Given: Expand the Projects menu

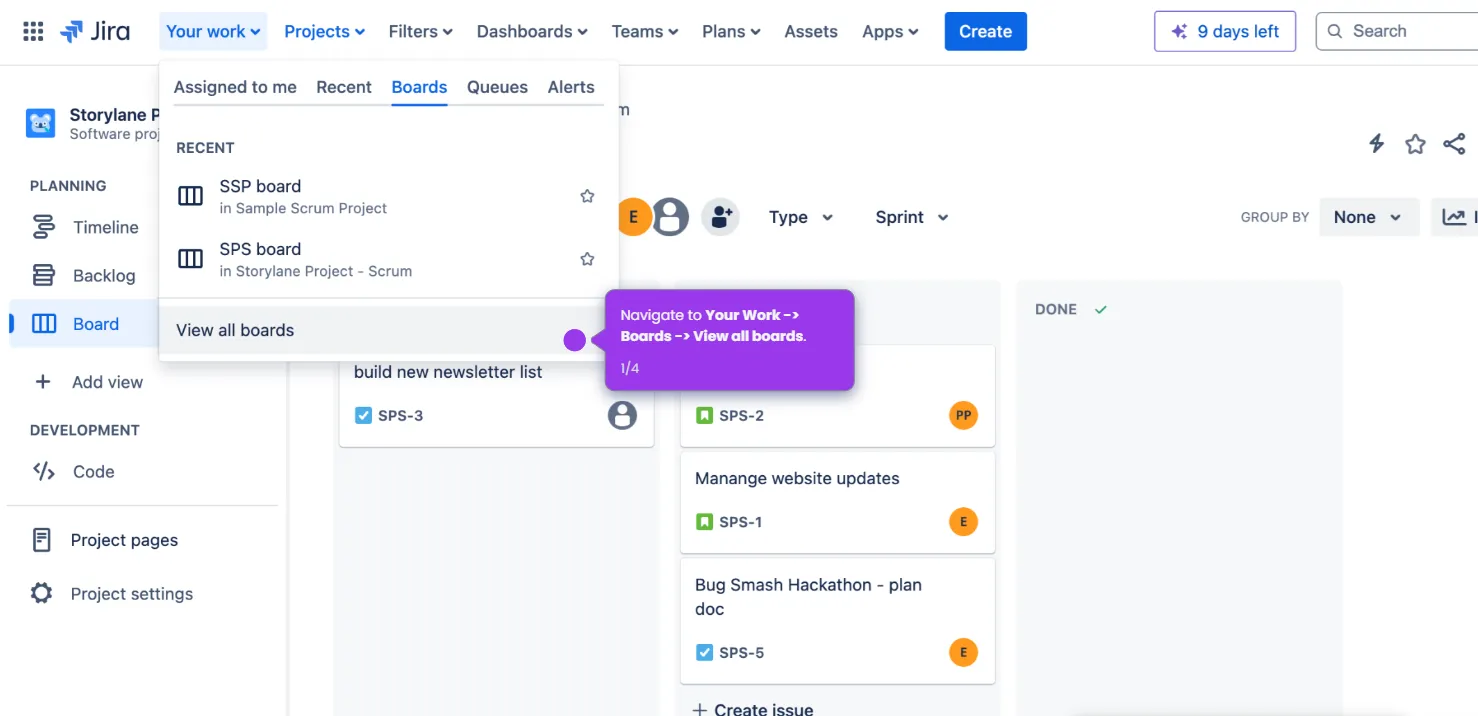Looking at the screenshot, I should coord(325,31).
